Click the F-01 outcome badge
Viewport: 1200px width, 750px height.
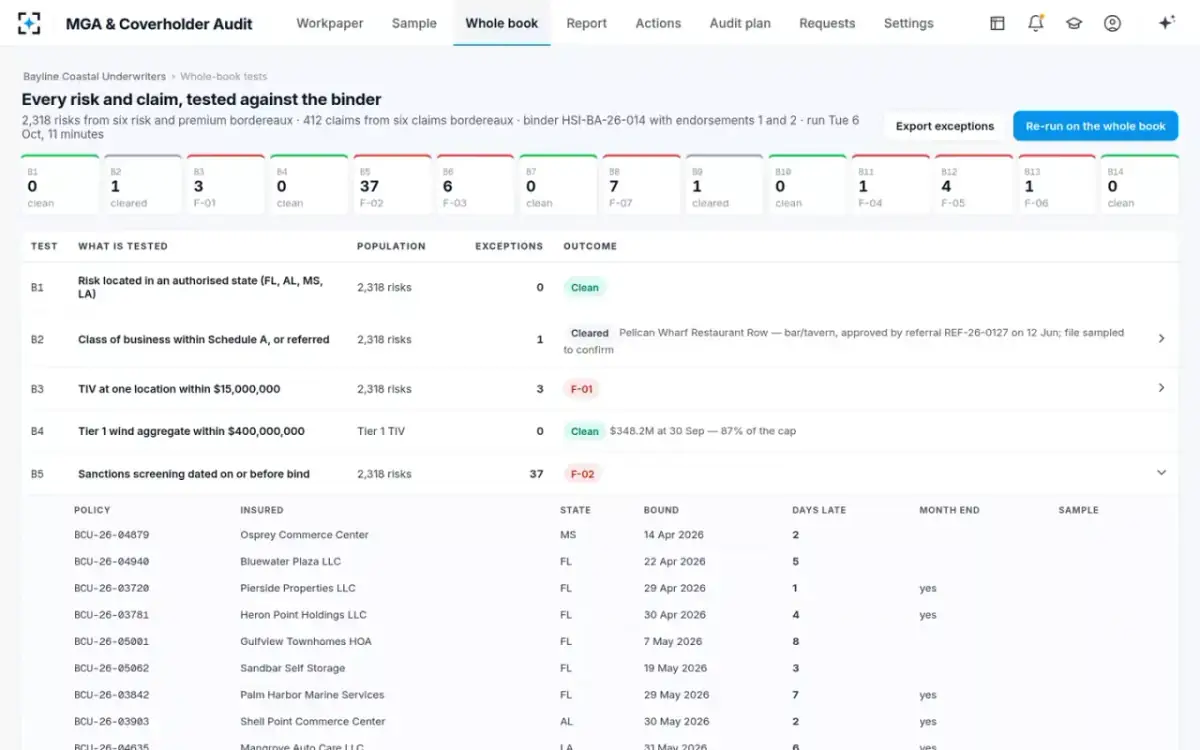pos(582,389)
